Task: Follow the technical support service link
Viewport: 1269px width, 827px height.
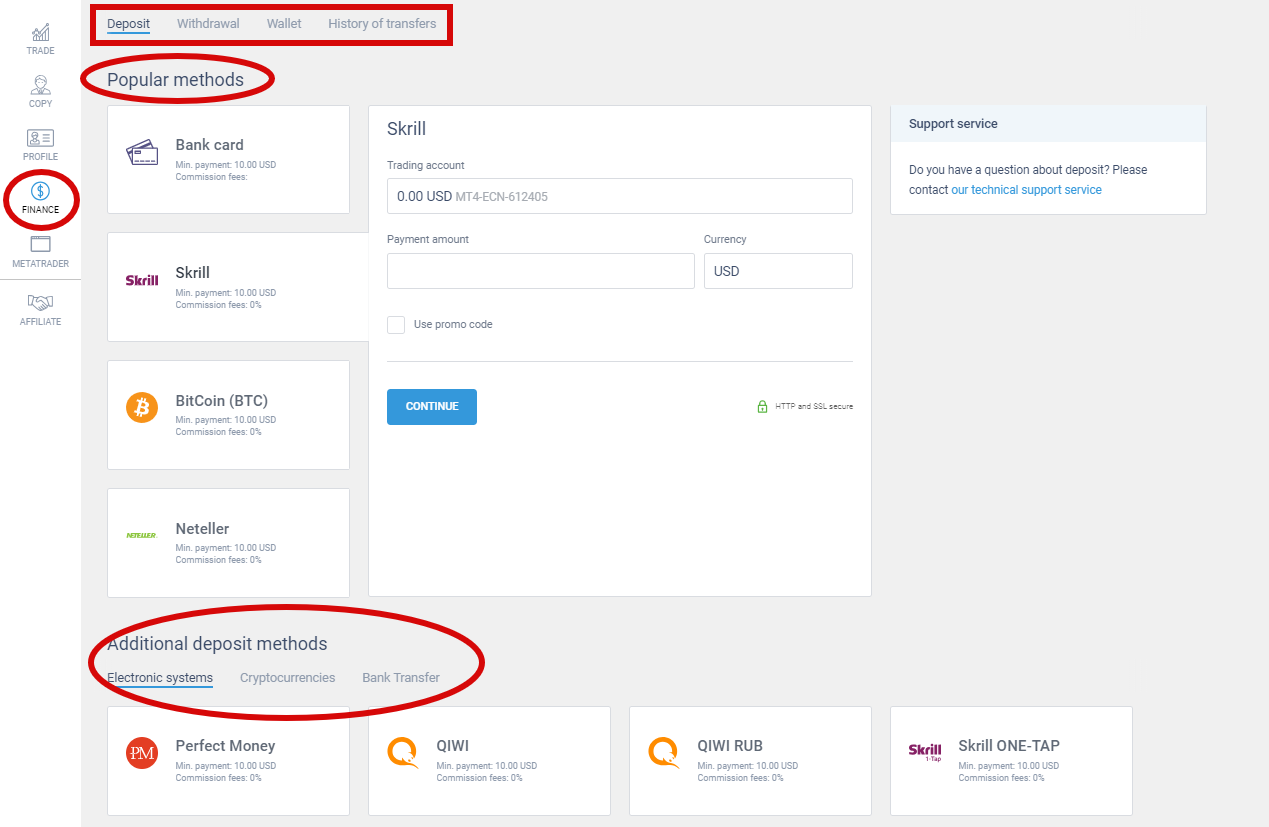Action: coord(1026,190)
